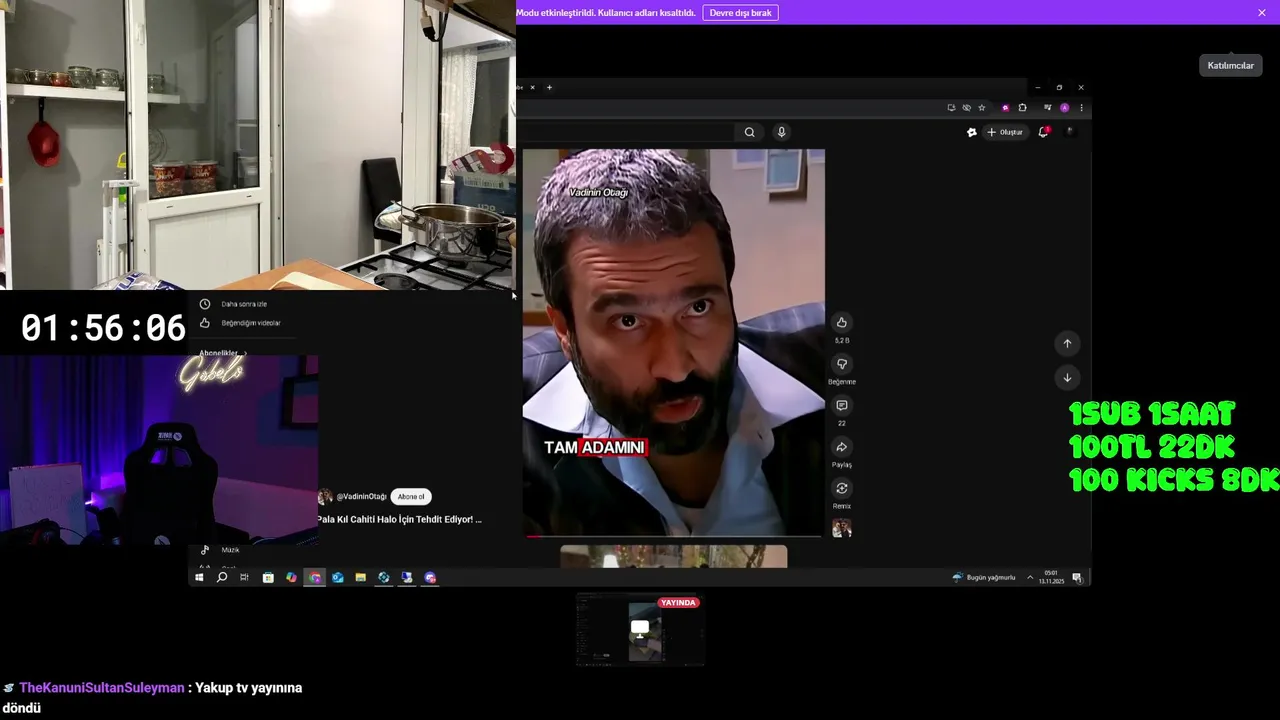Open File Explorer on the taskbar
1280x720 pixels.
360,577
